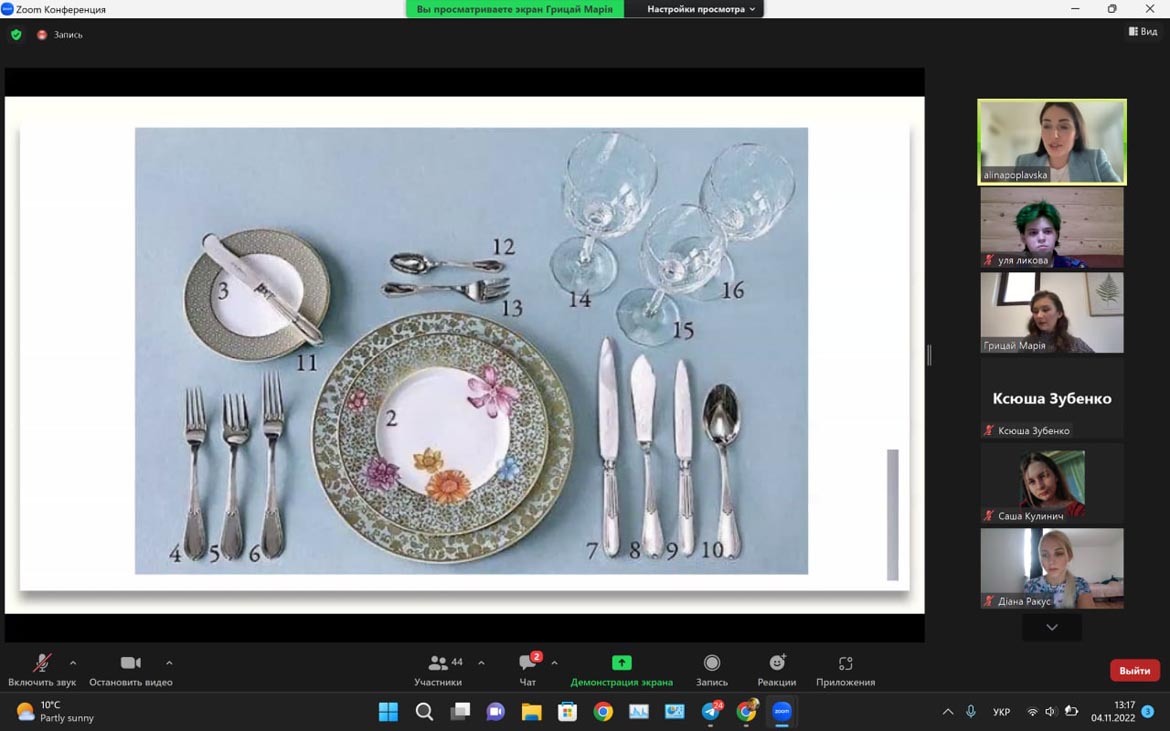
Task: Click the shared slide's grey scrollbar
Action: click(892, 515)
